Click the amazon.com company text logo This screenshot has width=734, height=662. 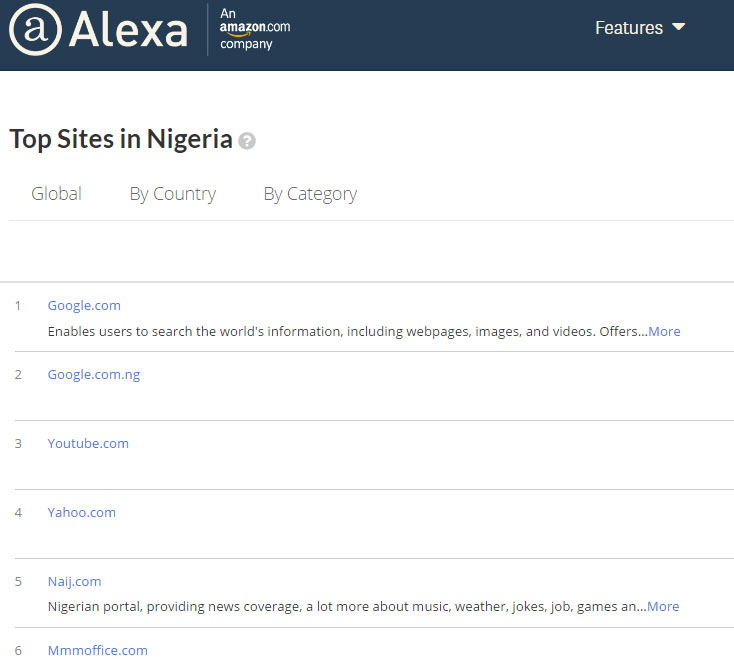click(x=255, y=29)
